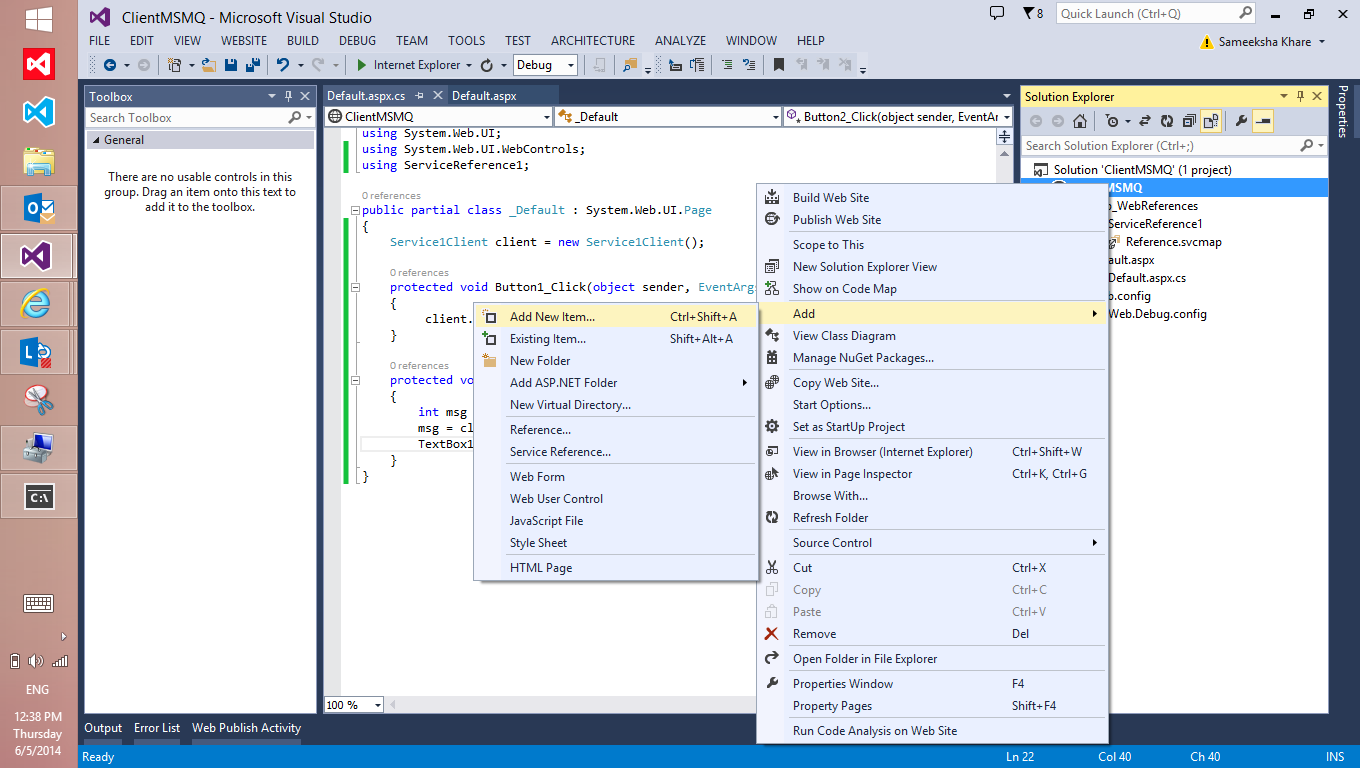The height and width of the screenshot is (768, 1360).
Task: Click the Properties wrench icon in Solution Explorer
Action: [1242, 121]
